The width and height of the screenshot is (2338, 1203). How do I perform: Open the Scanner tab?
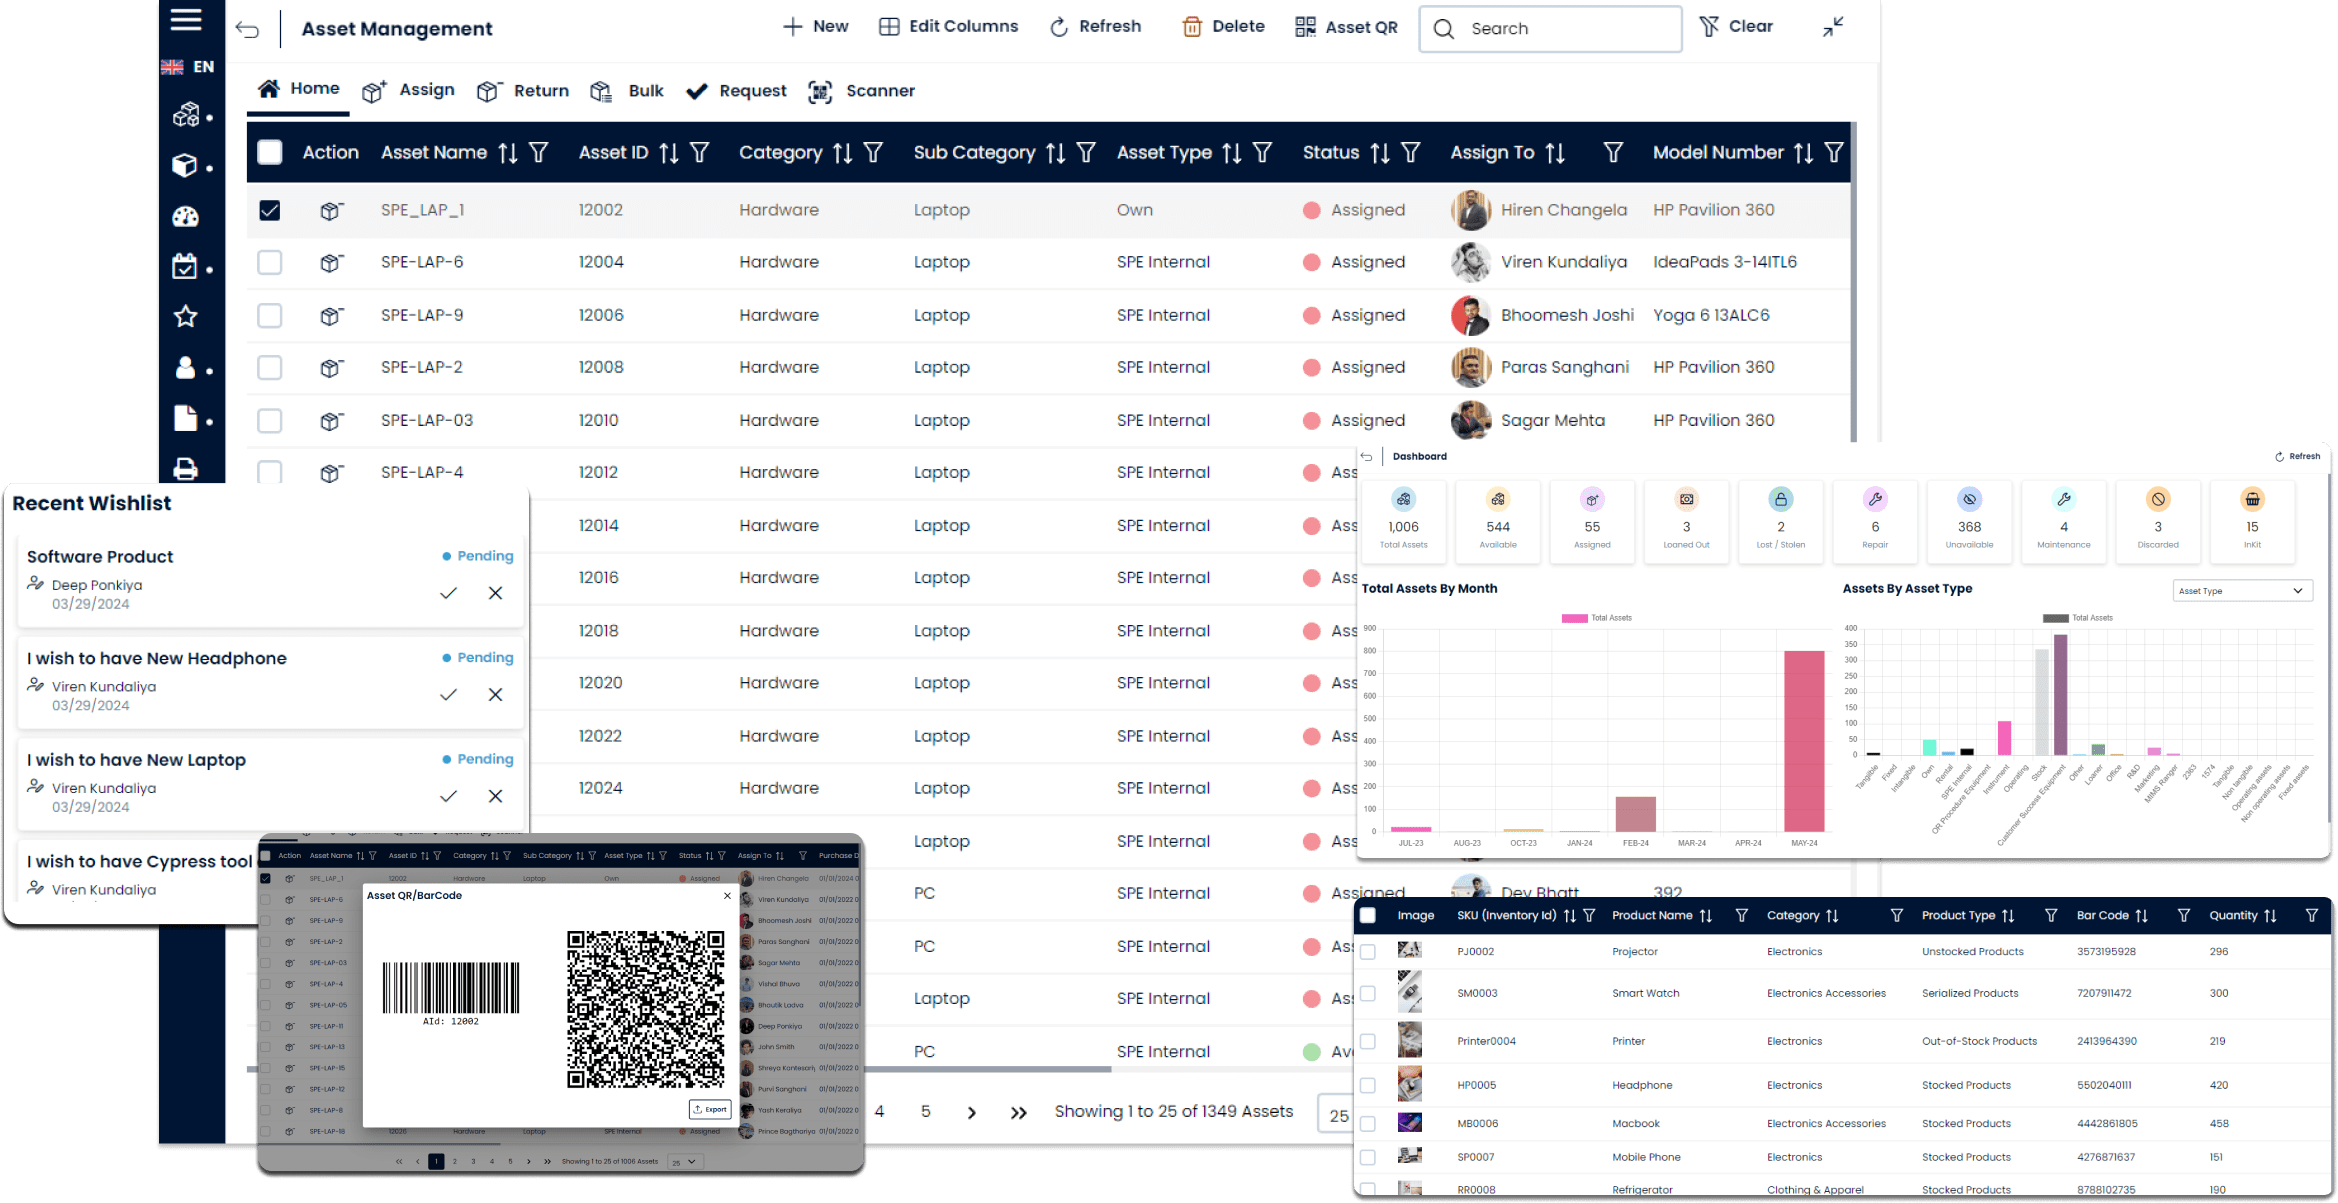(861, 91)
